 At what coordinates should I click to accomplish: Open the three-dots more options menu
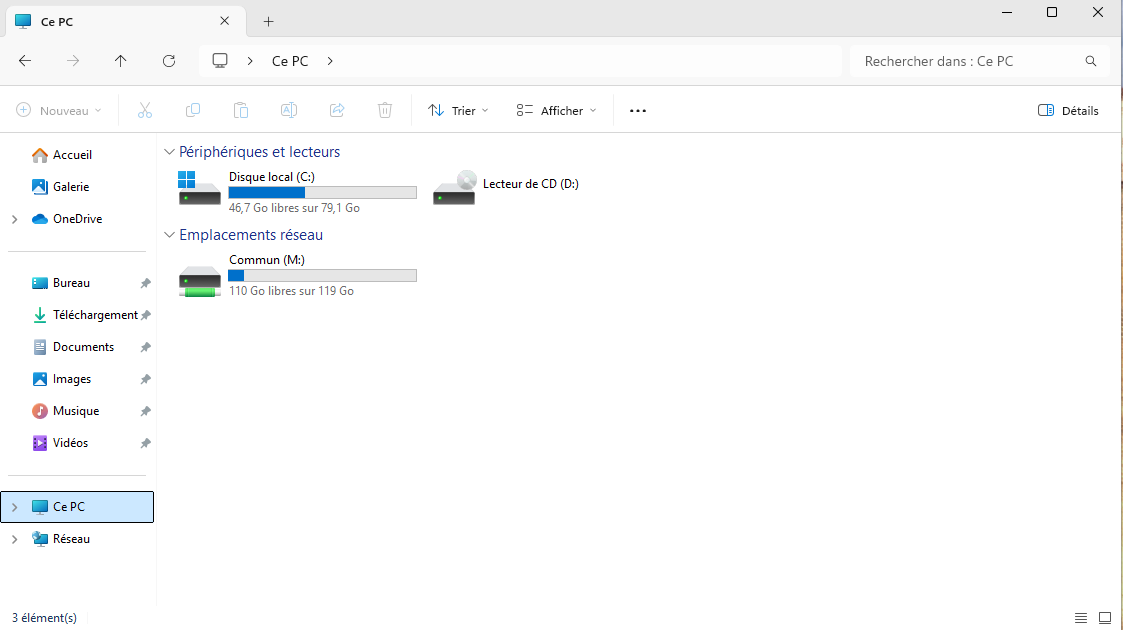pyautogui.click(x=637, y=110)
